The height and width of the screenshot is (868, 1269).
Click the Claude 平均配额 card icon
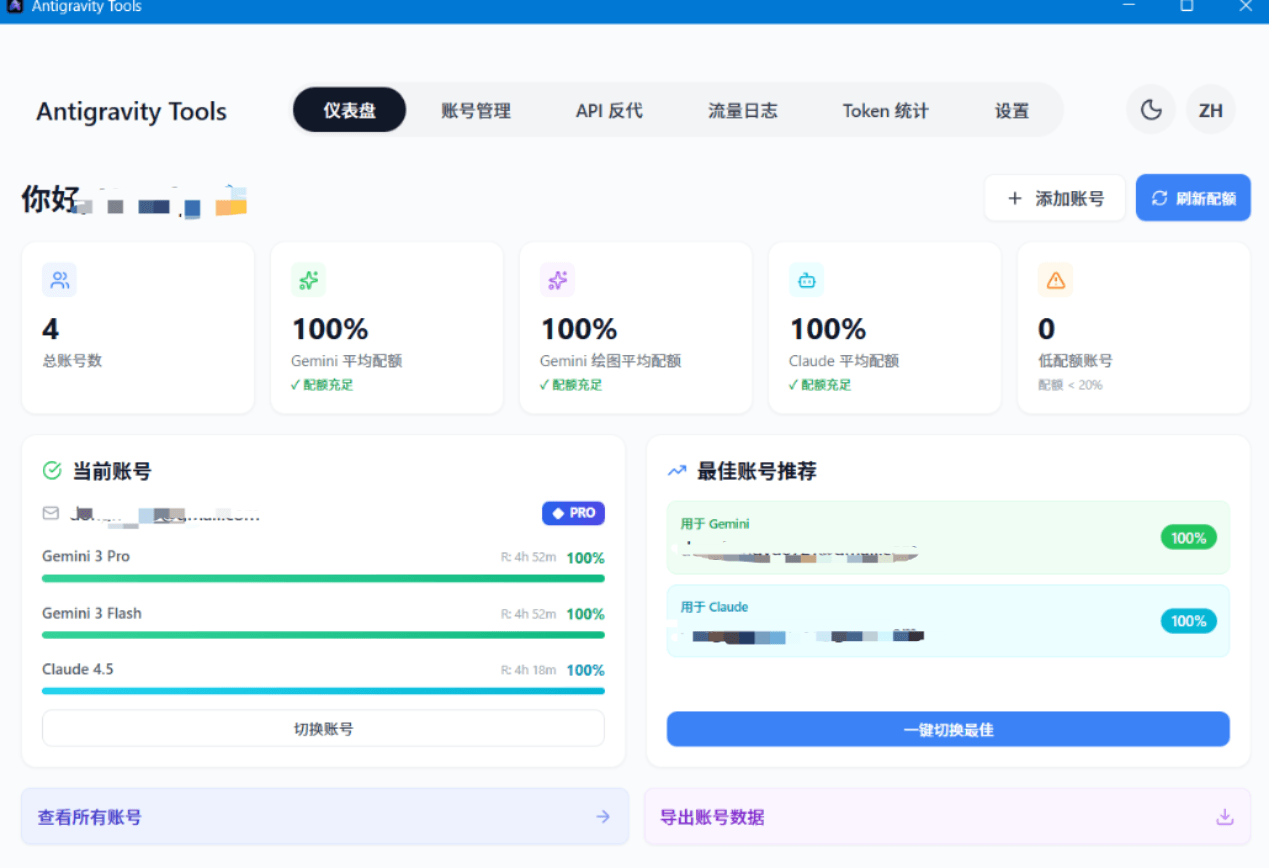806,280
